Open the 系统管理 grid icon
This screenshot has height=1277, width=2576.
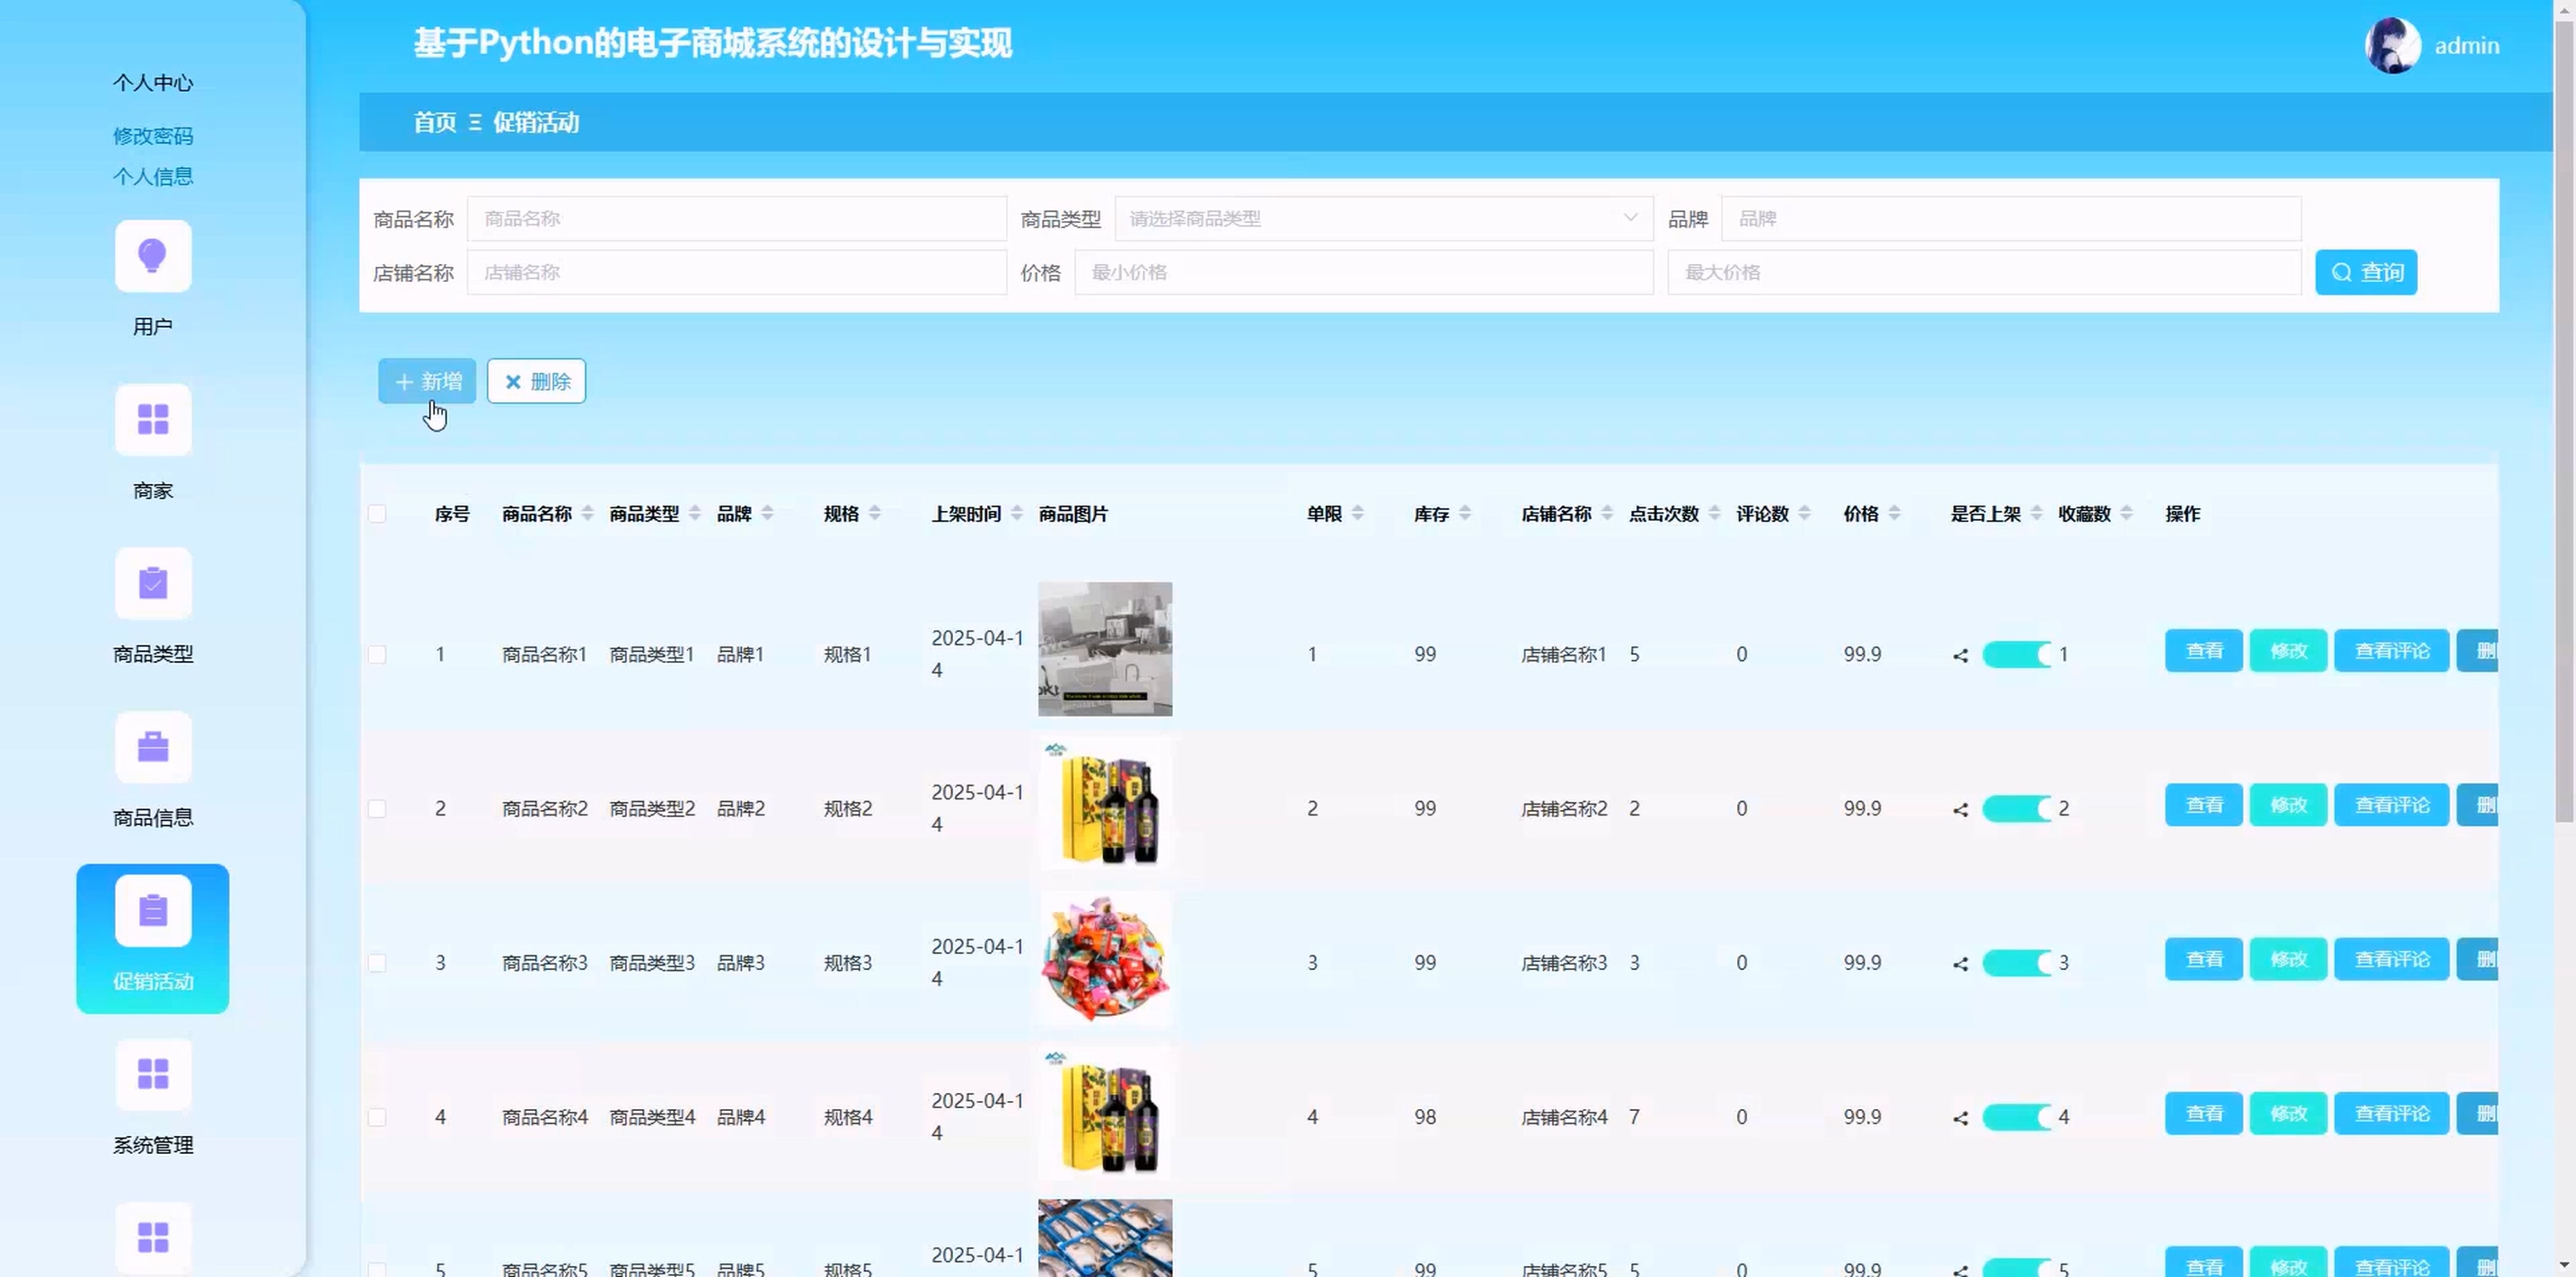[153, 1074]
